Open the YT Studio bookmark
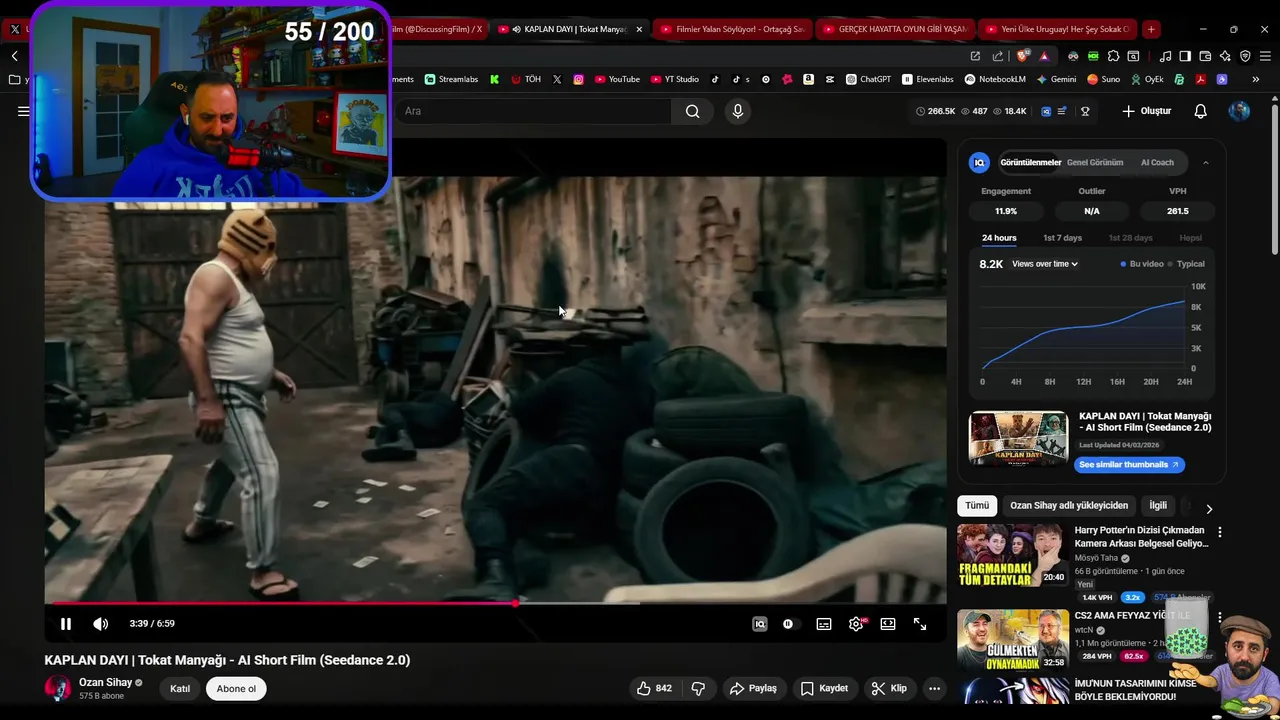The height and width of the screenshot is (720, 1280). pyautogui.click(x=674, y=79)
